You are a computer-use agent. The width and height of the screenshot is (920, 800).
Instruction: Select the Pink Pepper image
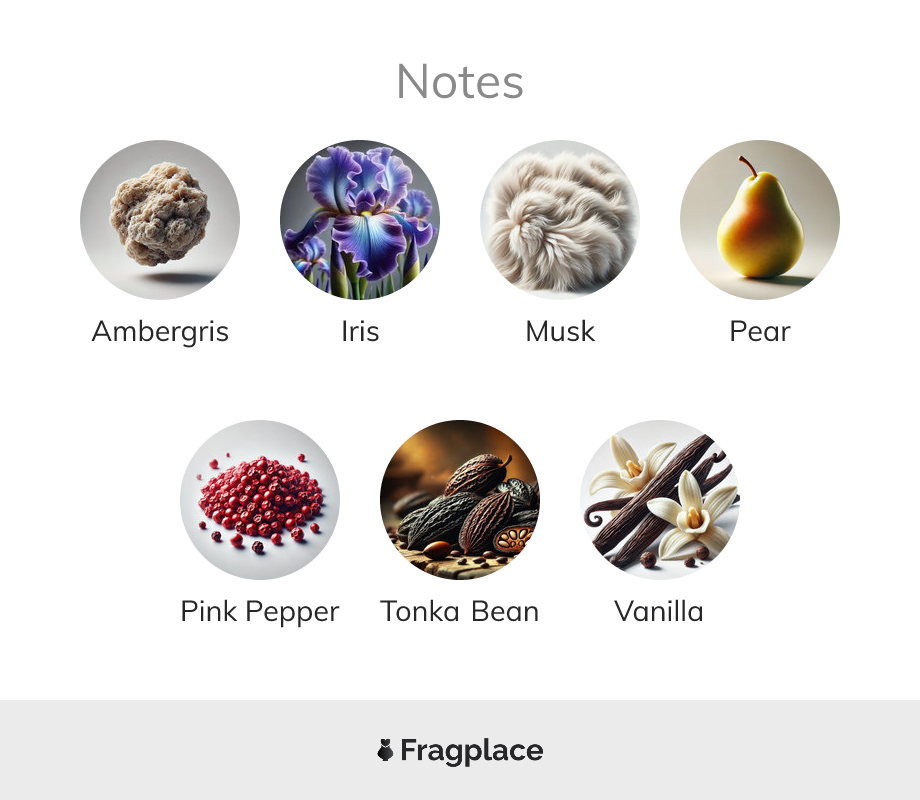[260, 499]
